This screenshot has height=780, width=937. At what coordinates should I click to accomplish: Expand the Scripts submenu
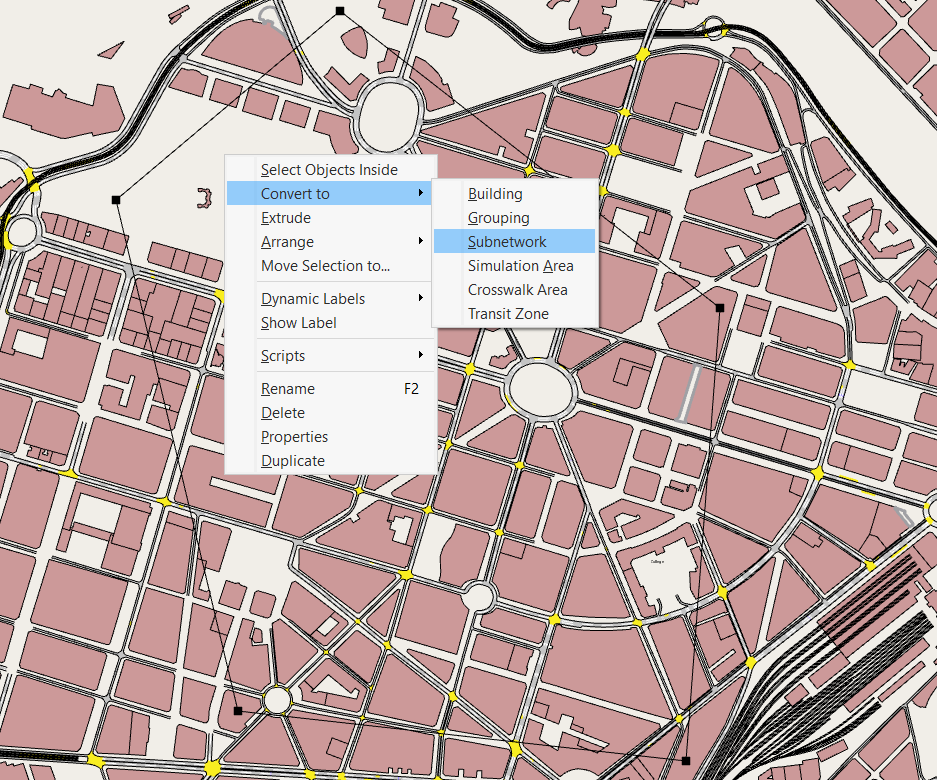tap(283, 356)
